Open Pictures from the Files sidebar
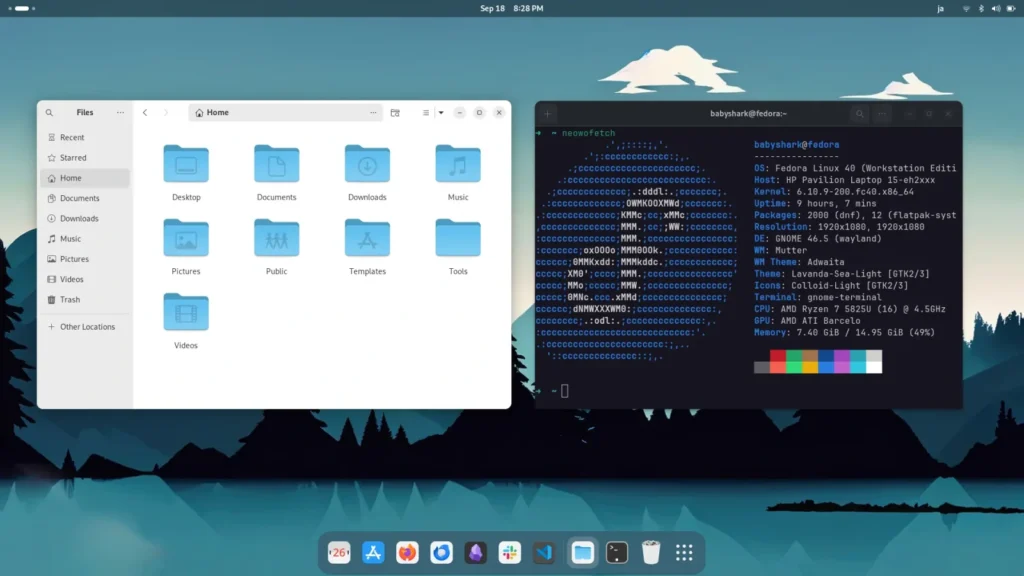The height and width of the screenshot is (576, 1024). (85, 259)
